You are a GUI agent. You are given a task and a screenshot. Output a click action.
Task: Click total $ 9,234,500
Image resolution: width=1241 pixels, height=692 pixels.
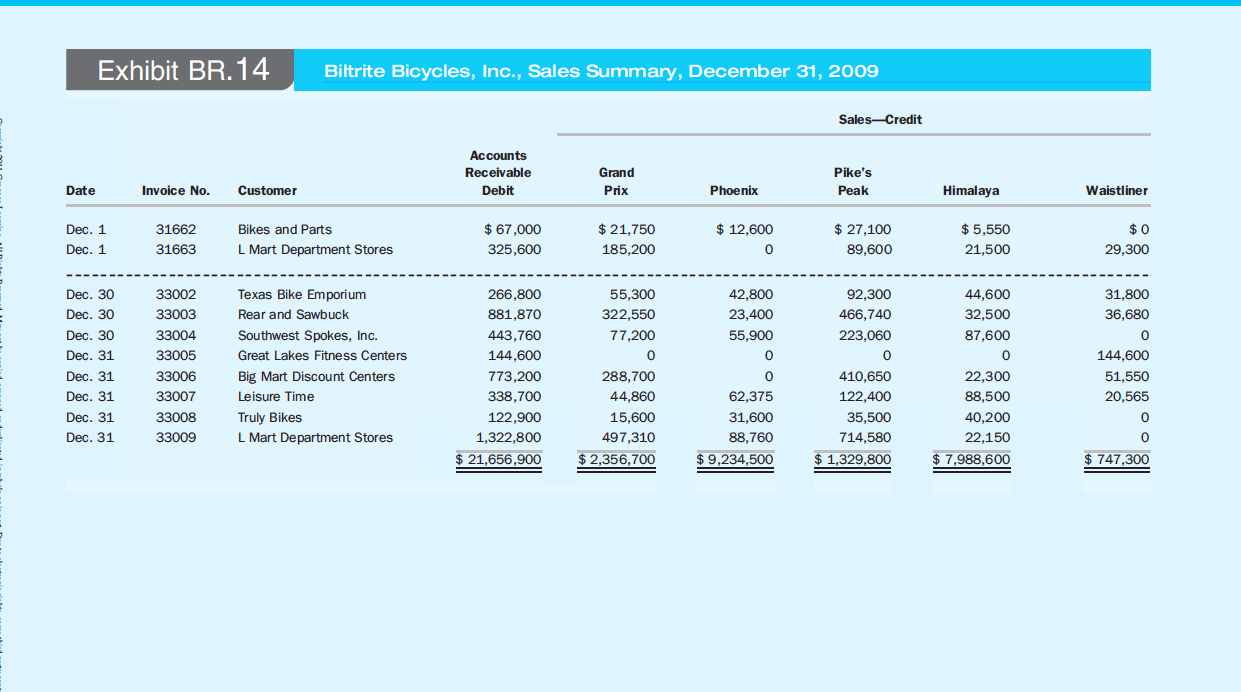coord(735,459)
